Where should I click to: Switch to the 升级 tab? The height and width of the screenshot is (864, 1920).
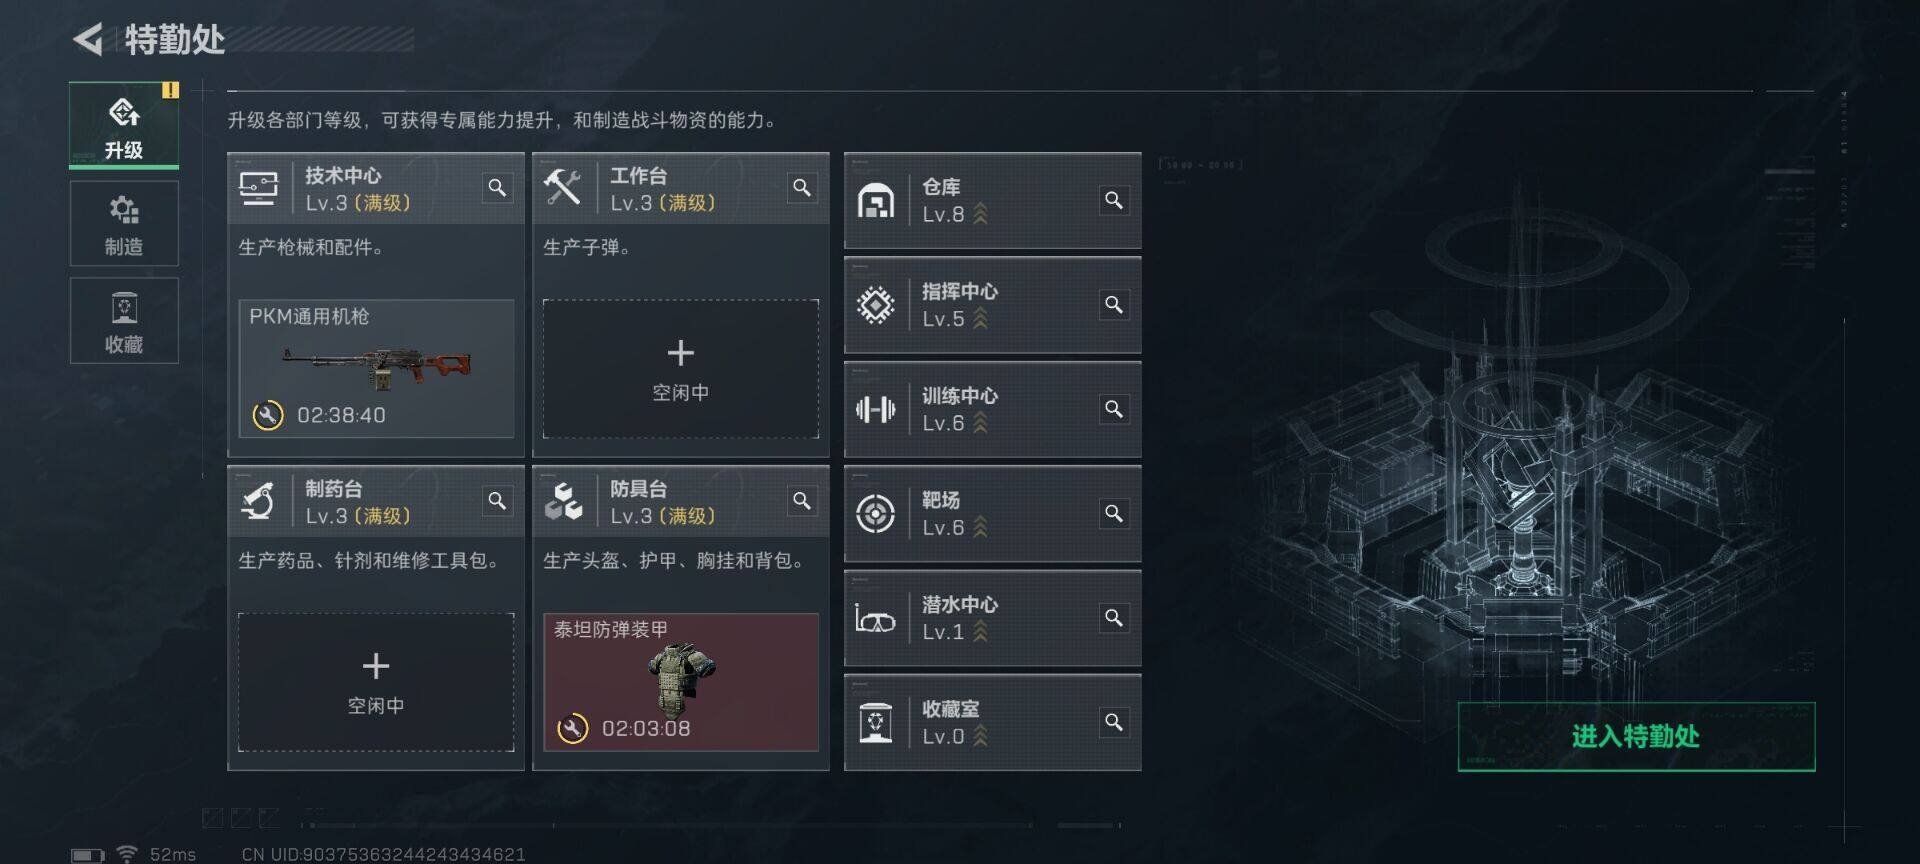click(124, 126)
